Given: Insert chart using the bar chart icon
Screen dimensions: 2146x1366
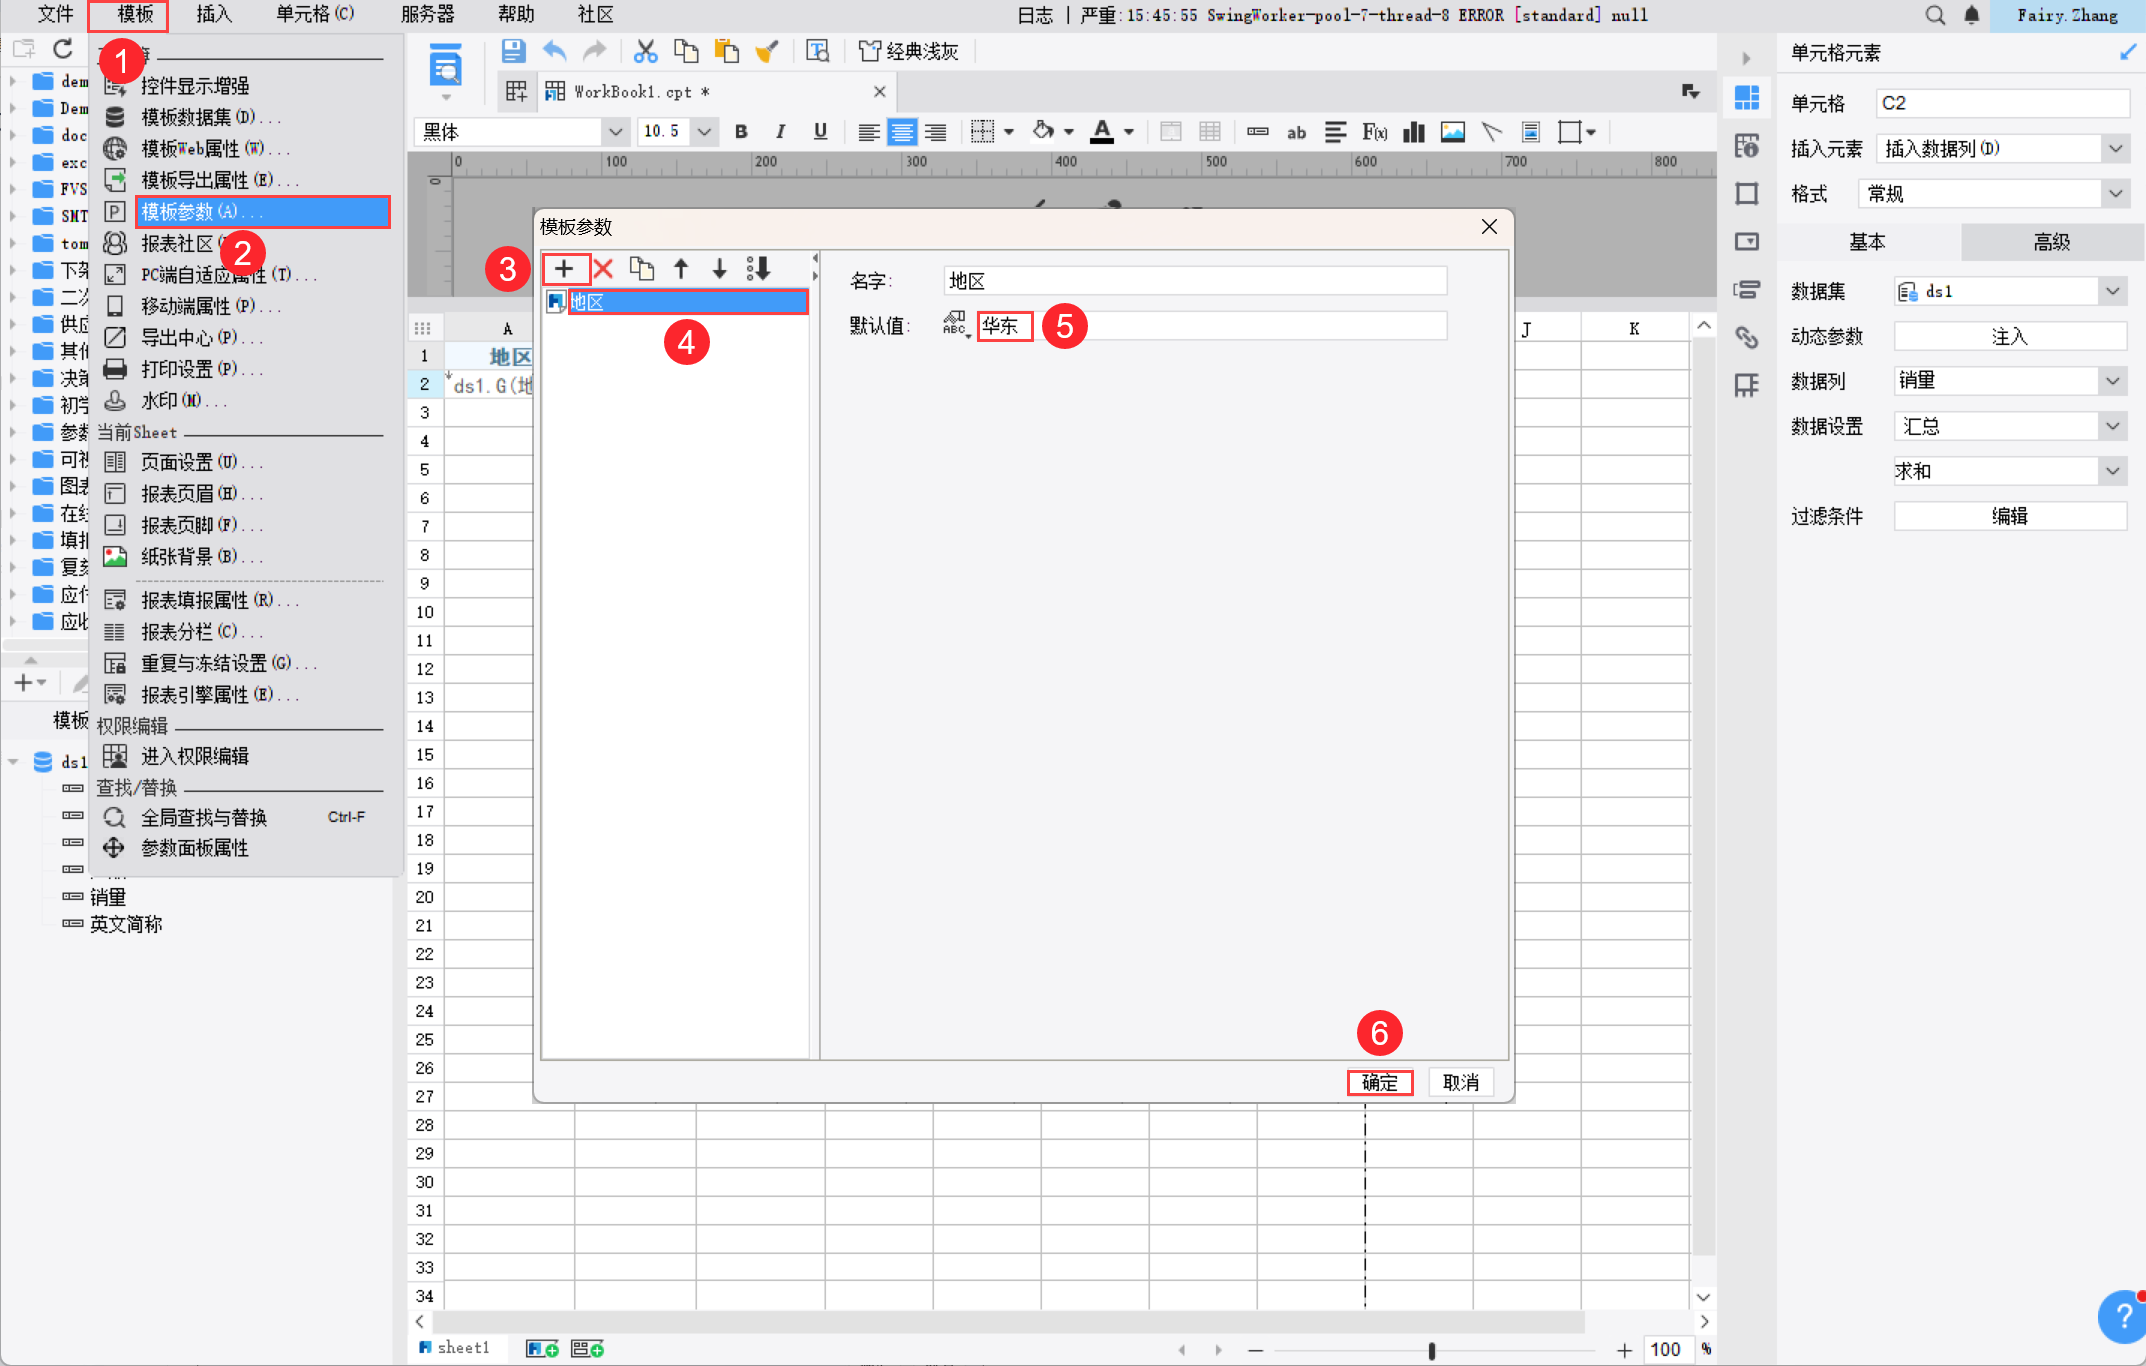Looking at the screenshot, I should (x=1413, y=132).
